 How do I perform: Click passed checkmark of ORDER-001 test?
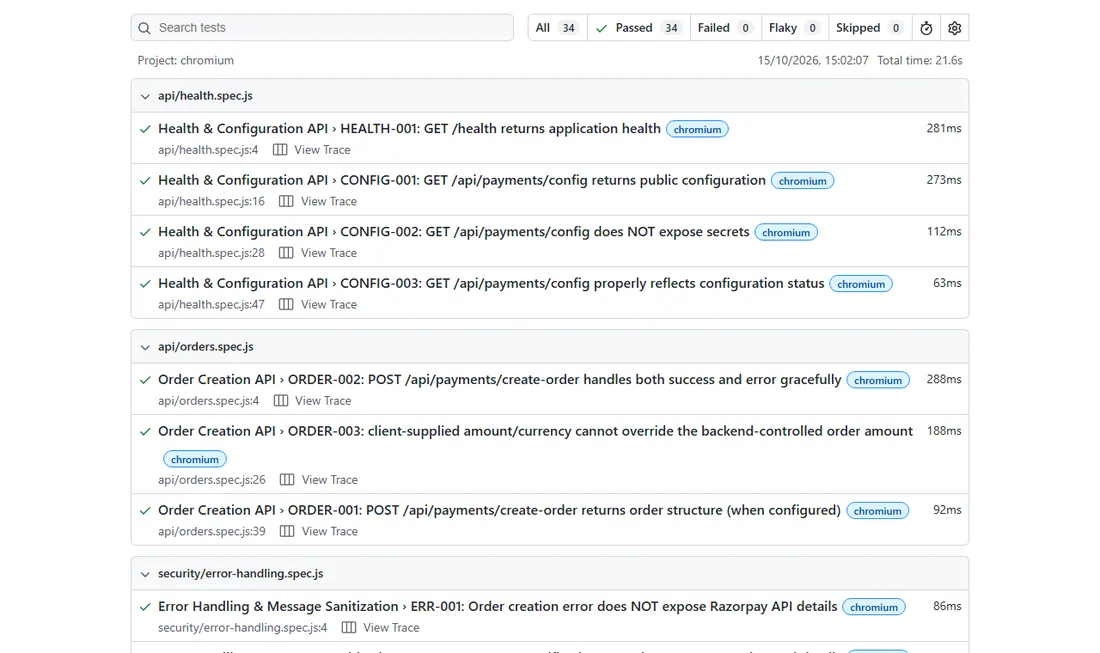(x=145, y=511)
